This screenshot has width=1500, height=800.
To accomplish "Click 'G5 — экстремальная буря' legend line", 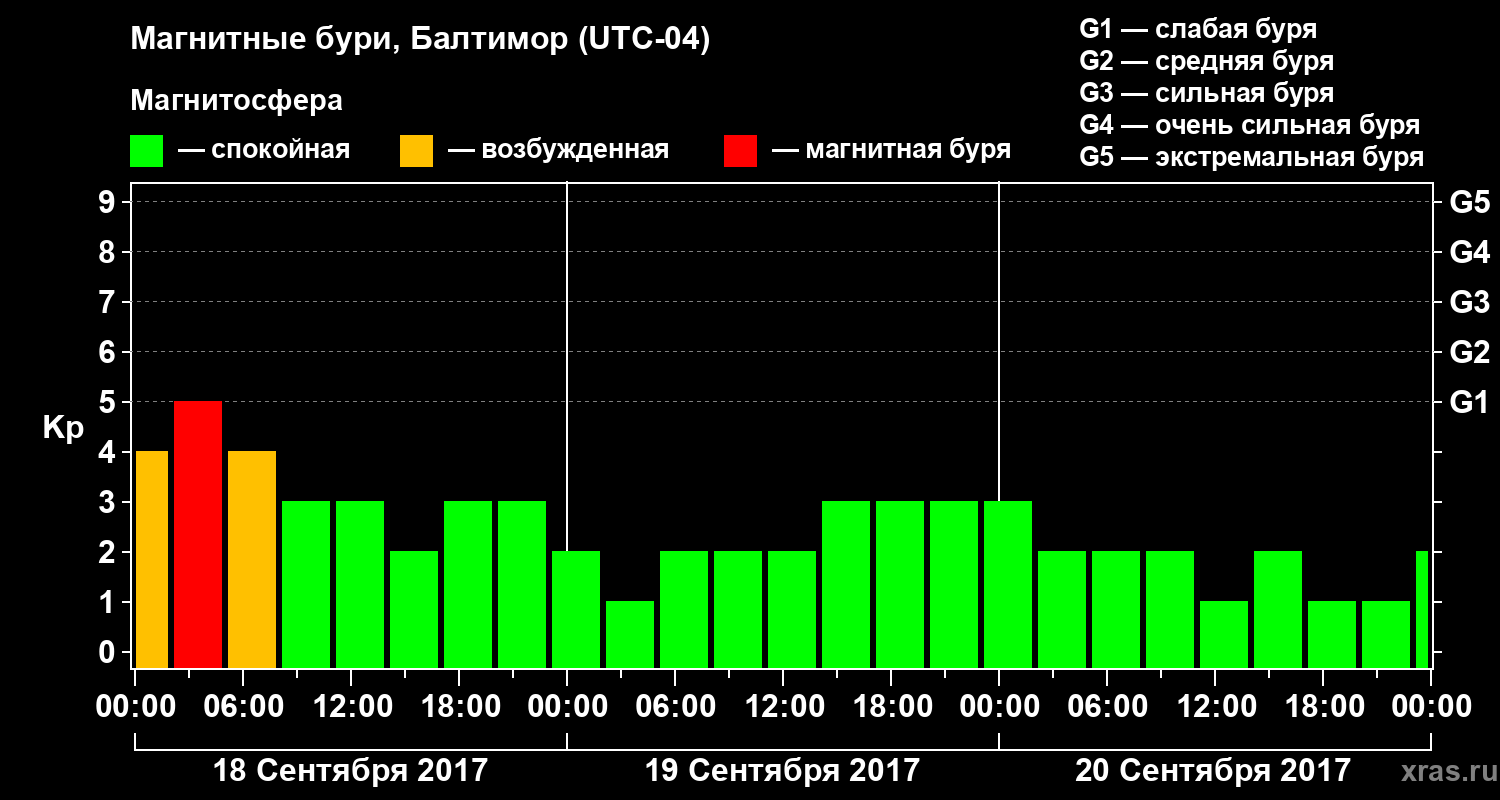I will click(1252, 158).
